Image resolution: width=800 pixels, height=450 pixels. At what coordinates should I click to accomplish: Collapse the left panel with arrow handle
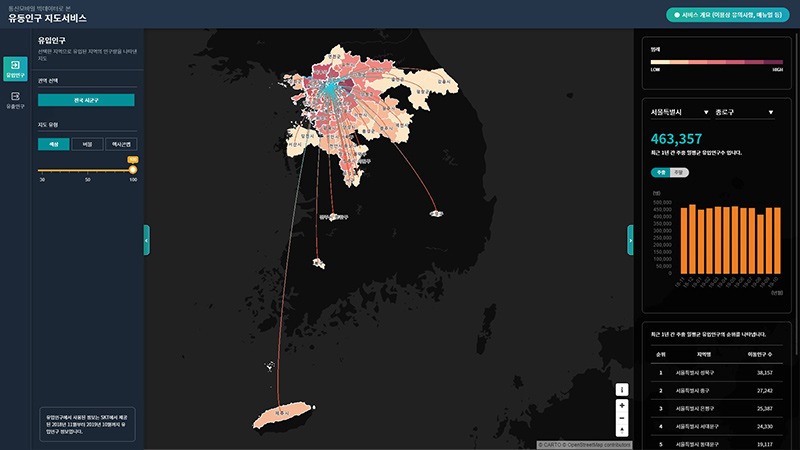point(147,239)
